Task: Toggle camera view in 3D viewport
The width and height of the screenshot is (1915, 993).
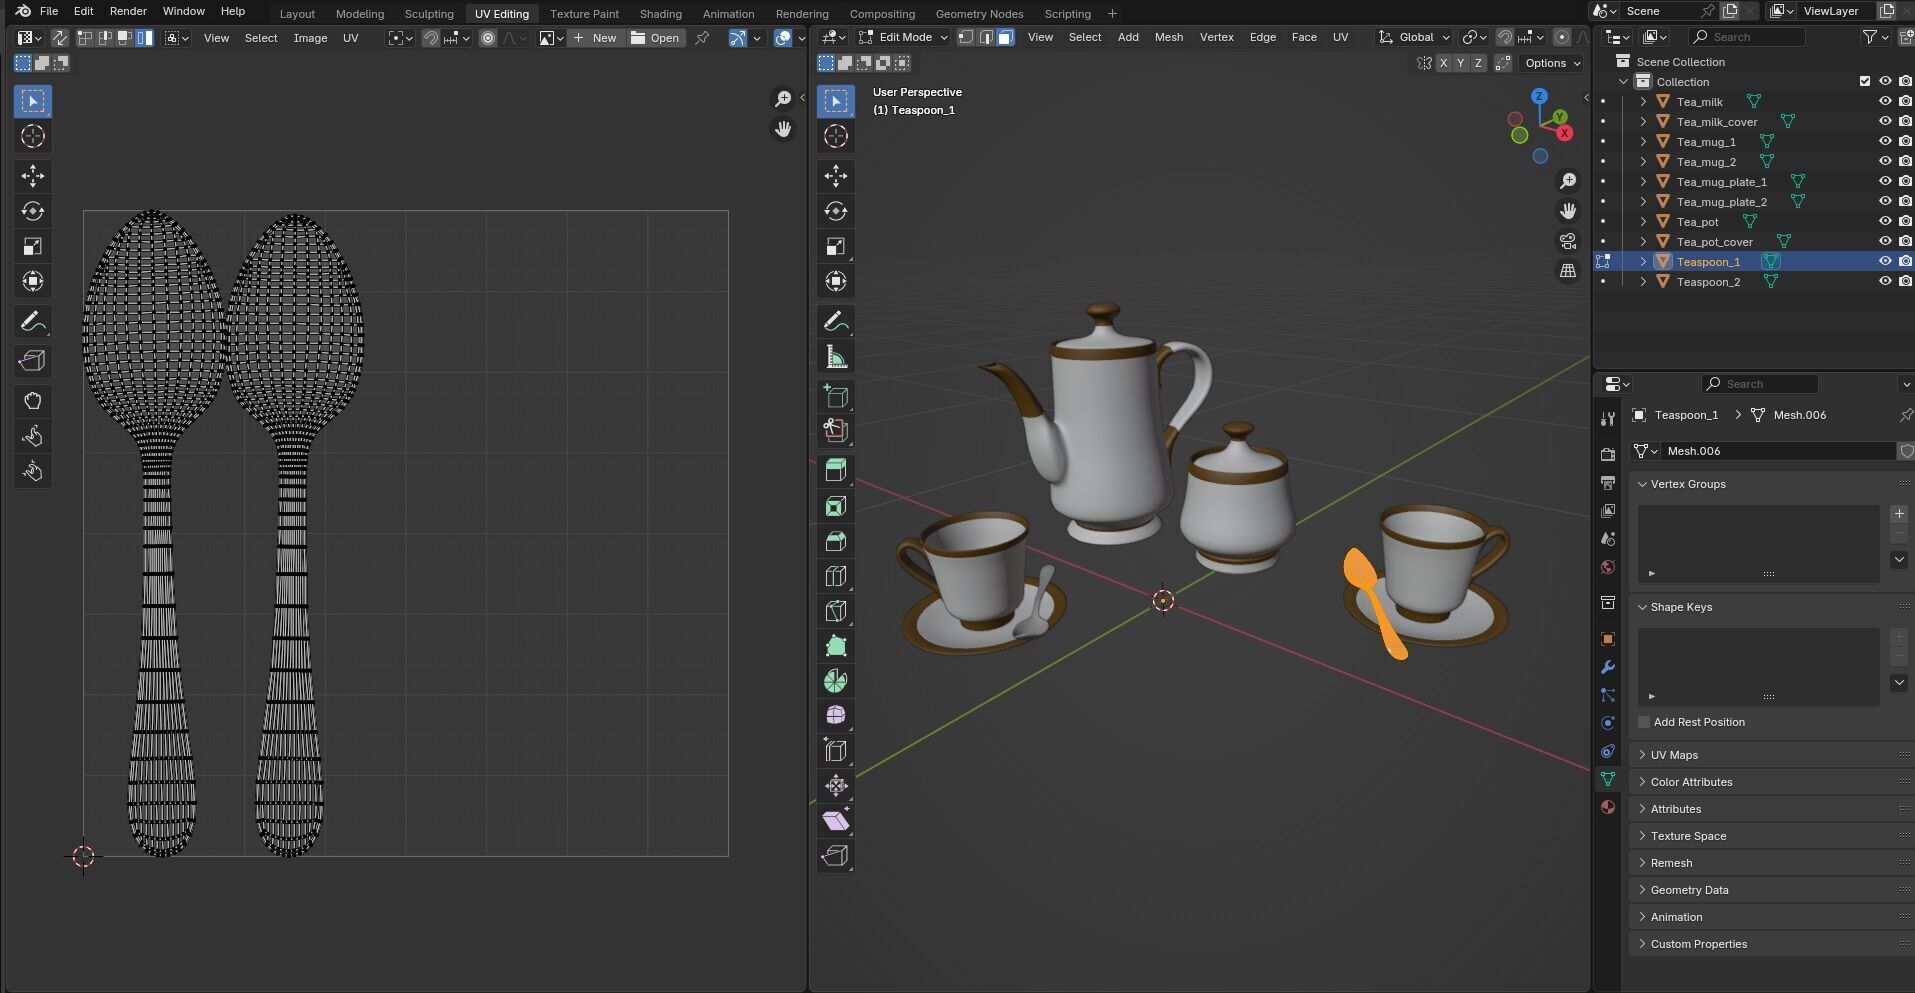Action: pyautogui.click(x=1568, y=241)
